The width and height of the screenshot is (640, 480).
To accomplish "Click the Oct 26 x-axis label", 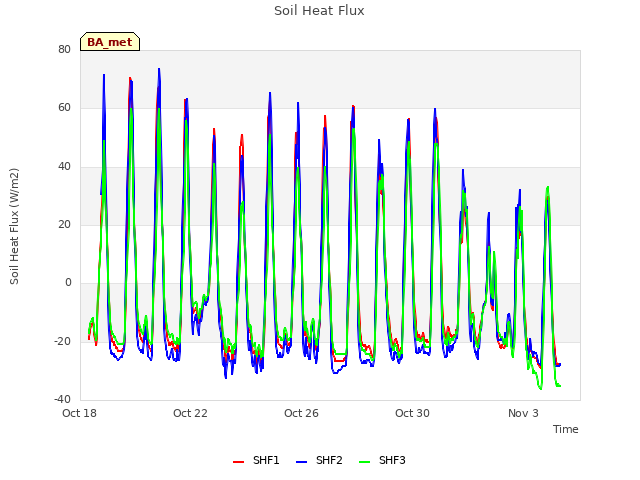I will (x=301, y=413).
